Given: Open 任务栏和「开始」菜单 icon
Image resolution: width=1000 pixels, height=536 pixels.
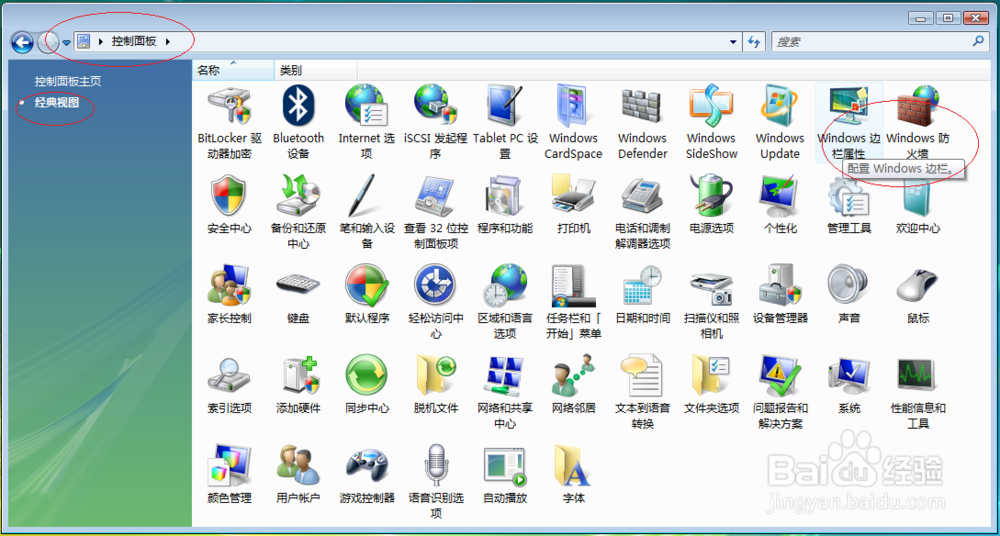Looking at the screenshot, I should coord(573,286).
